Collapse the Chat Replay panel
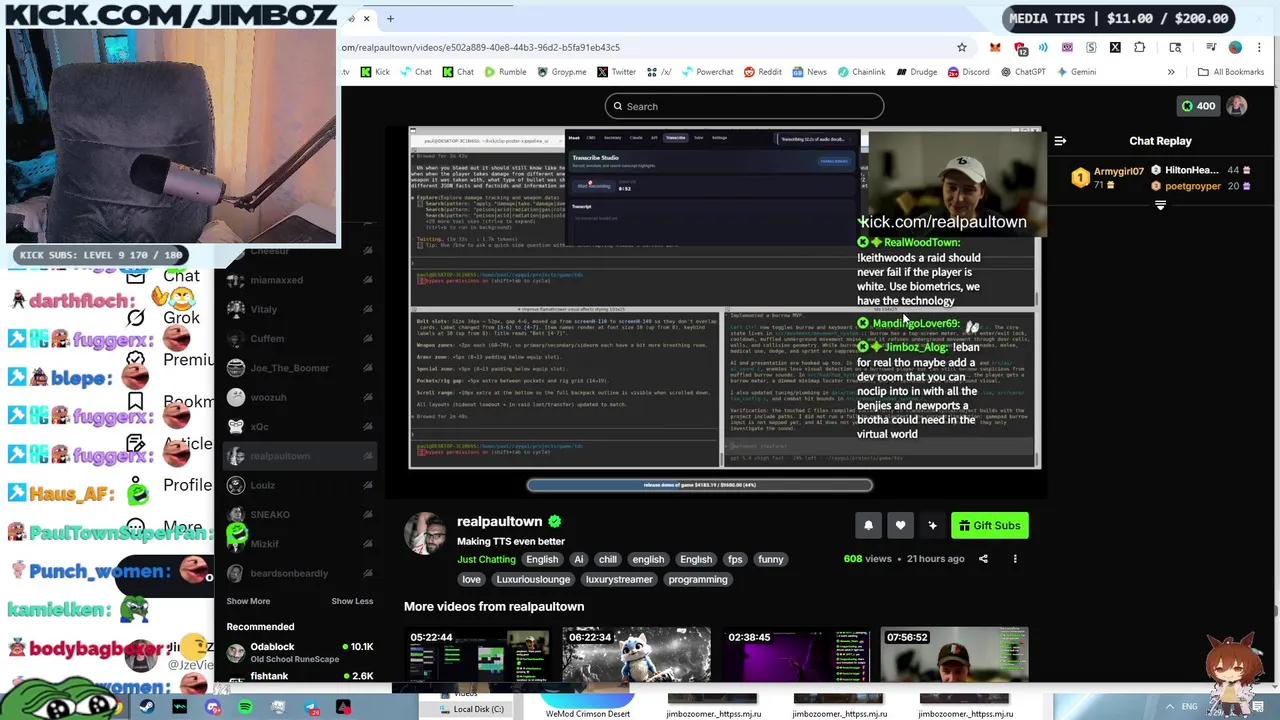1280x720 pixels. coord(1060,141)
